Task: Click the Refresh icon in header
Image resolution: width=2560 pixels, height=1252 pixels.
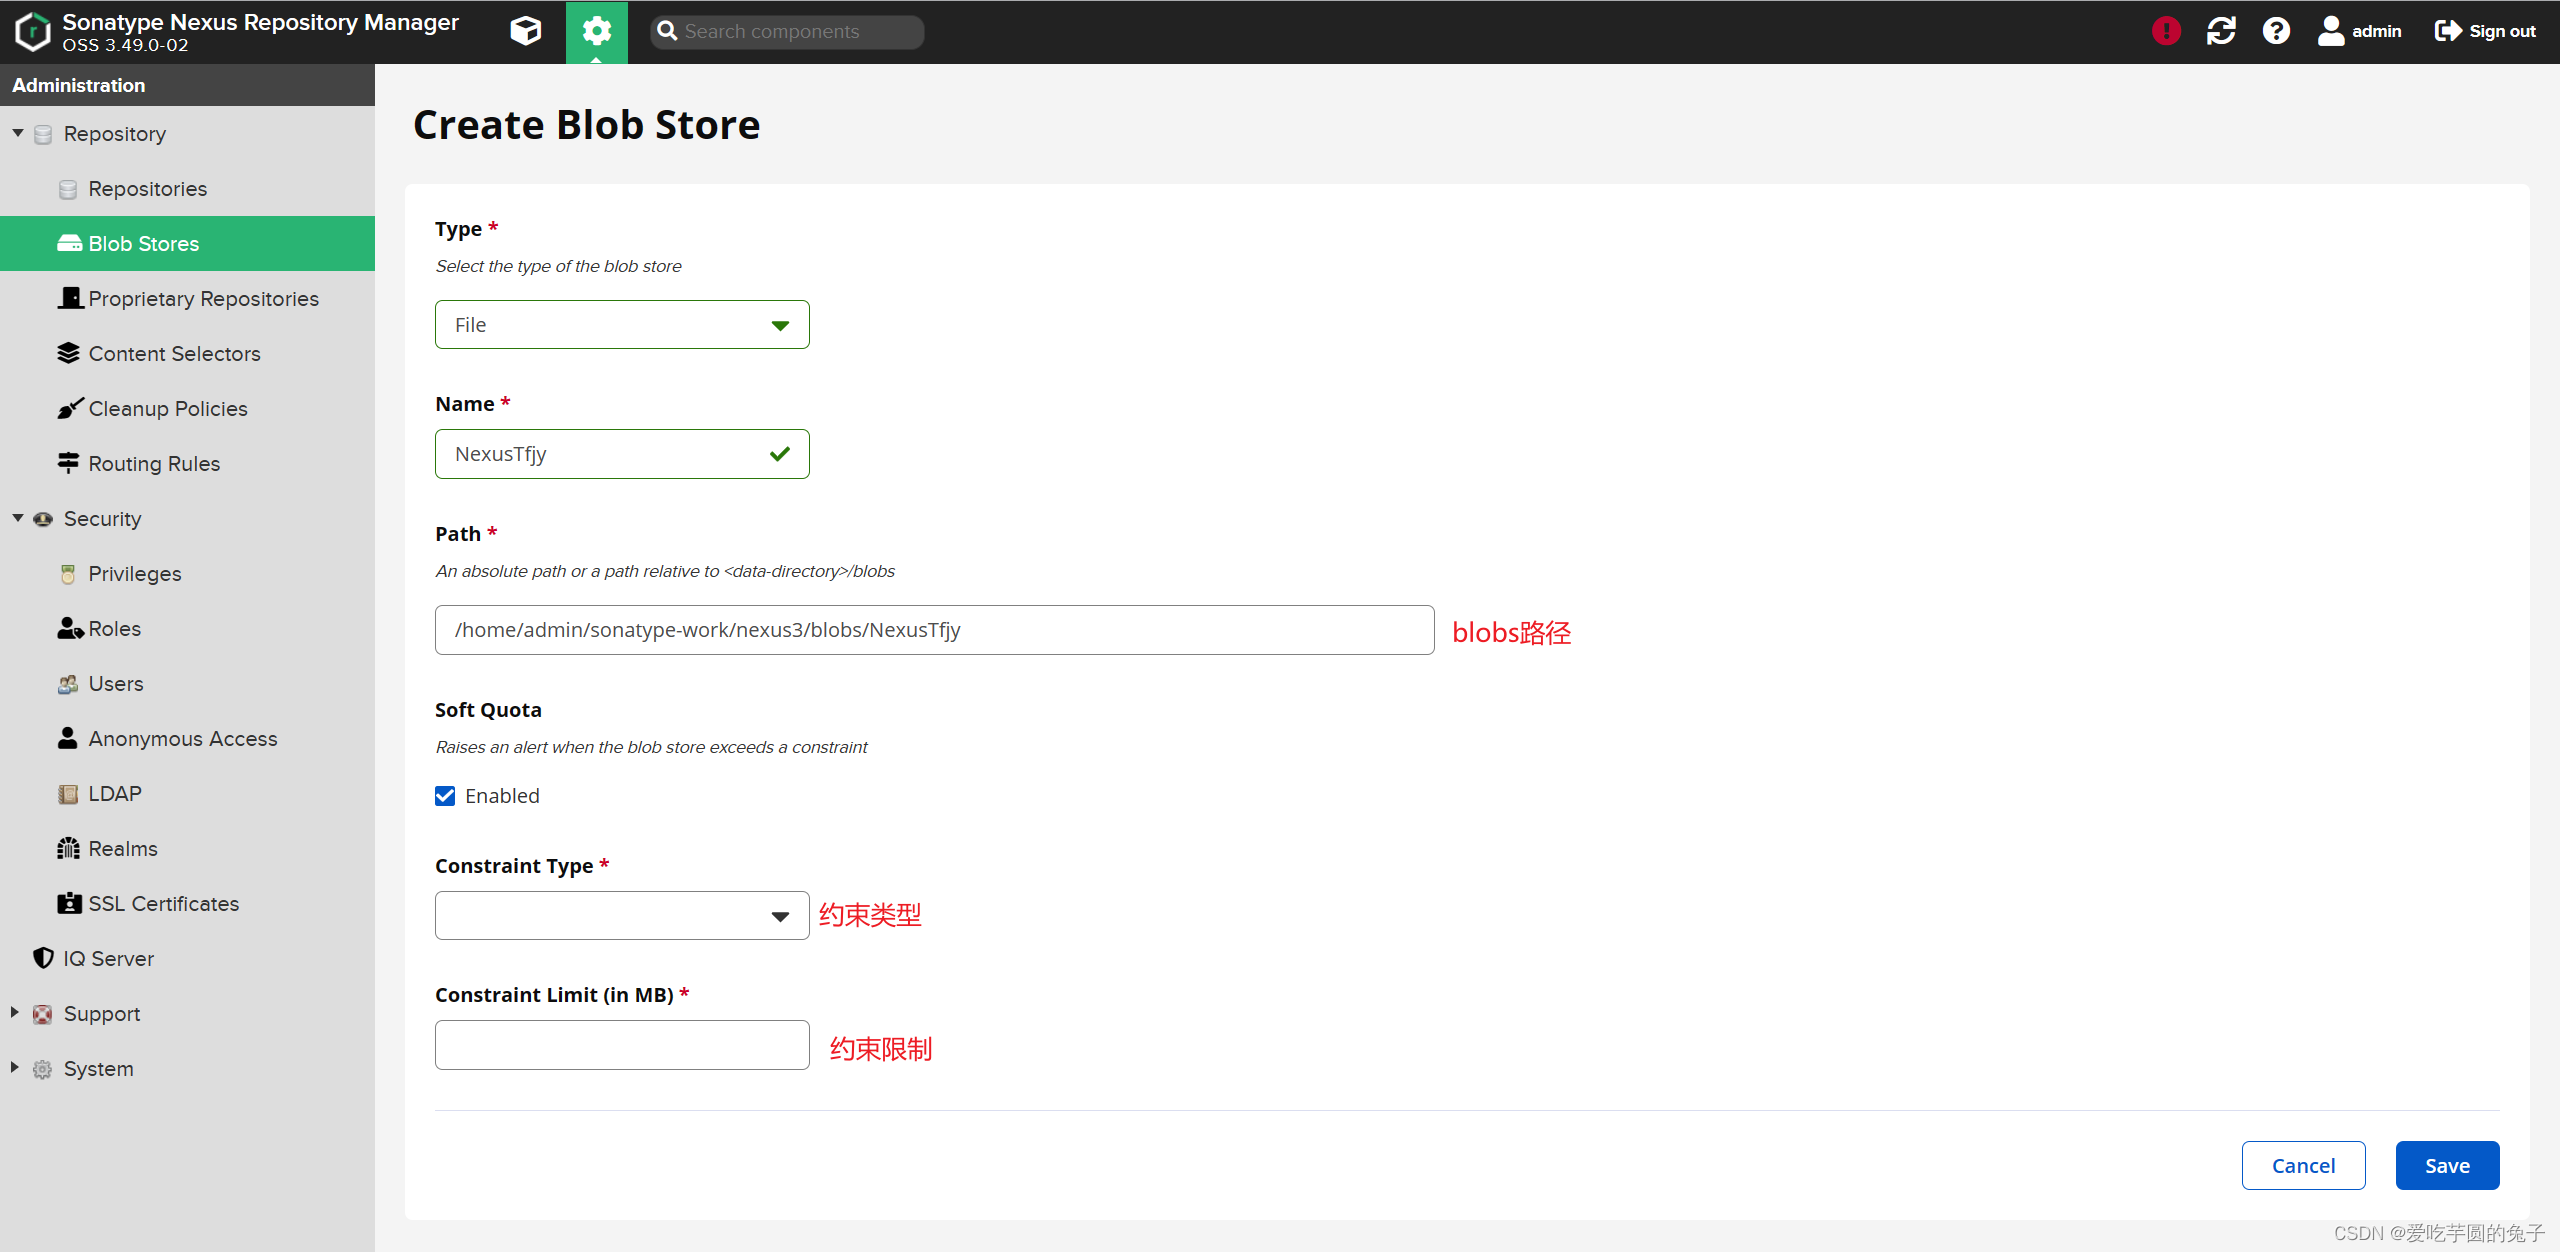Action: (x=2221, y=31)
